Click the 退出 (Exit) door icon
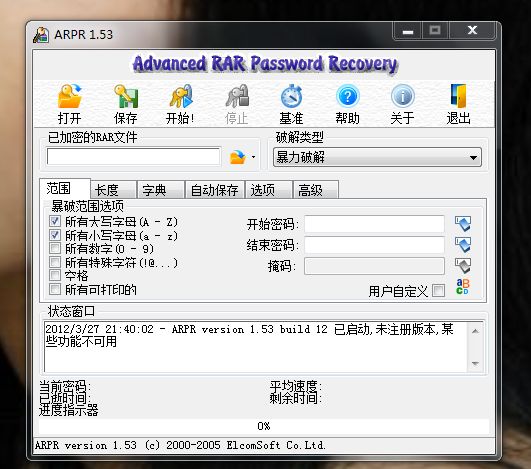This screenshot has height=469, width=531. tap(458, 97)
